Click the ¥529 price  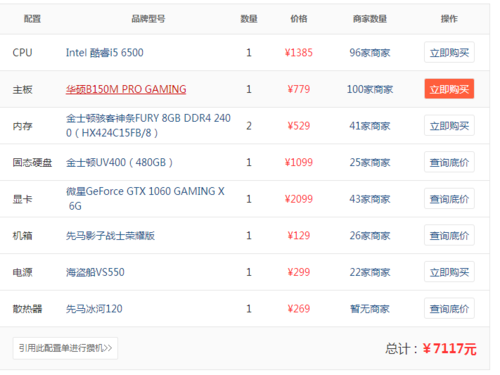[299, 126]
